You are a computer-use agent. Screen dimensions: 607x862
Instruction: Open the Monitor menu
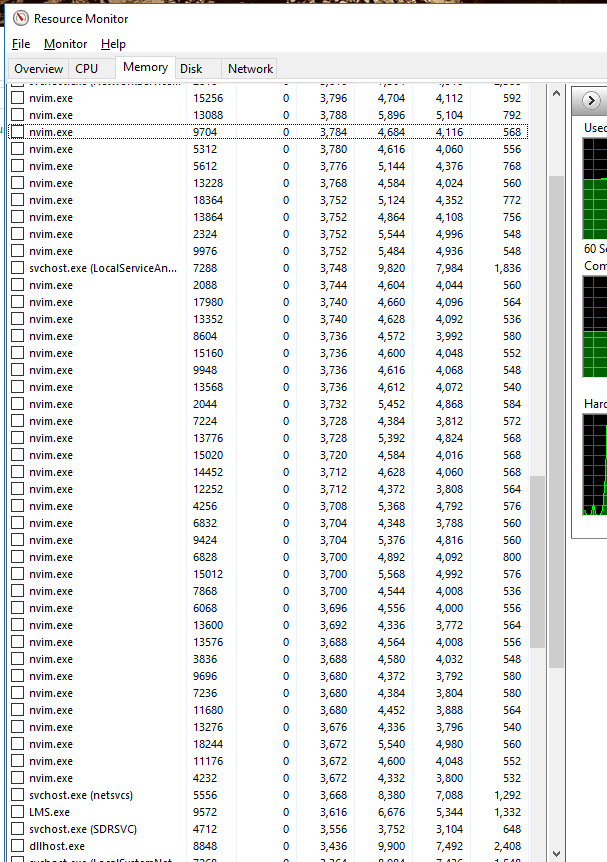65,44
